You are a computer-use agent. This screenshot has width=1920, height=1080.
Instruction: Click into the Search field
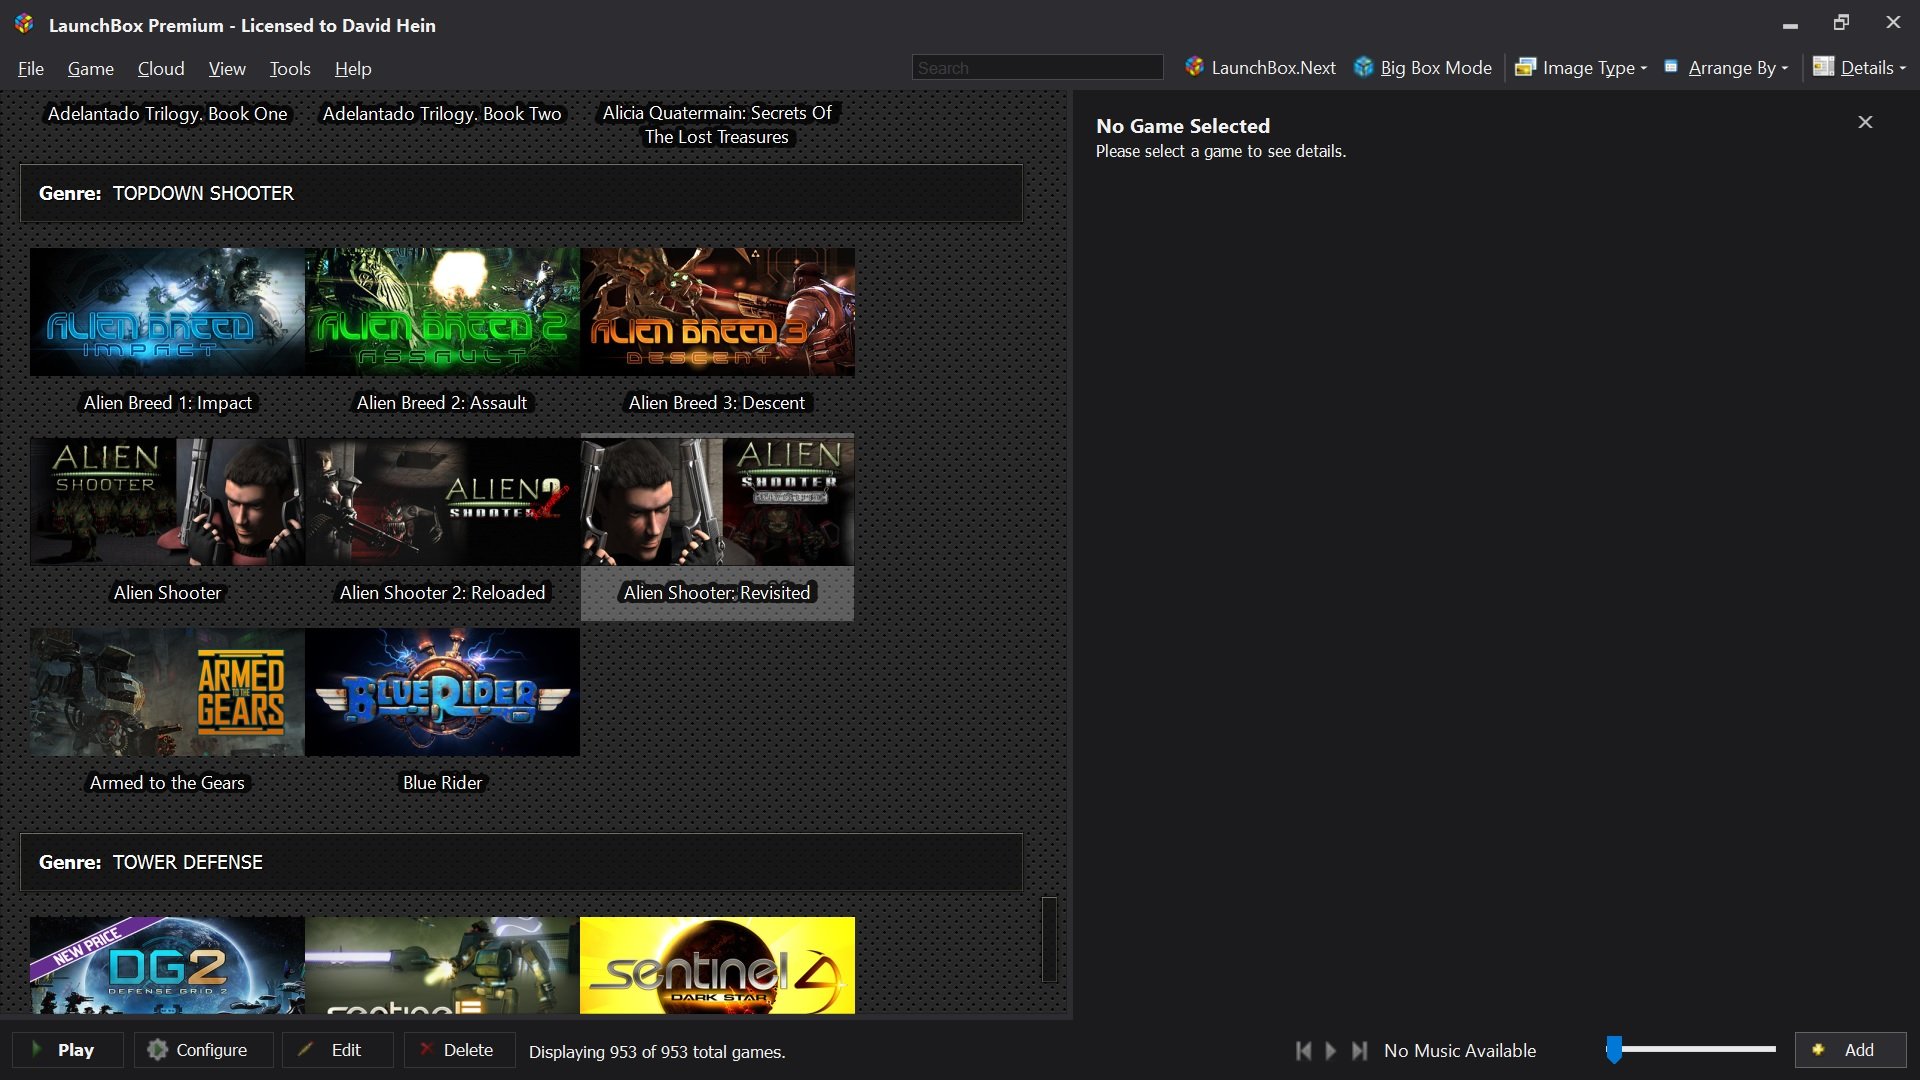1037,67
